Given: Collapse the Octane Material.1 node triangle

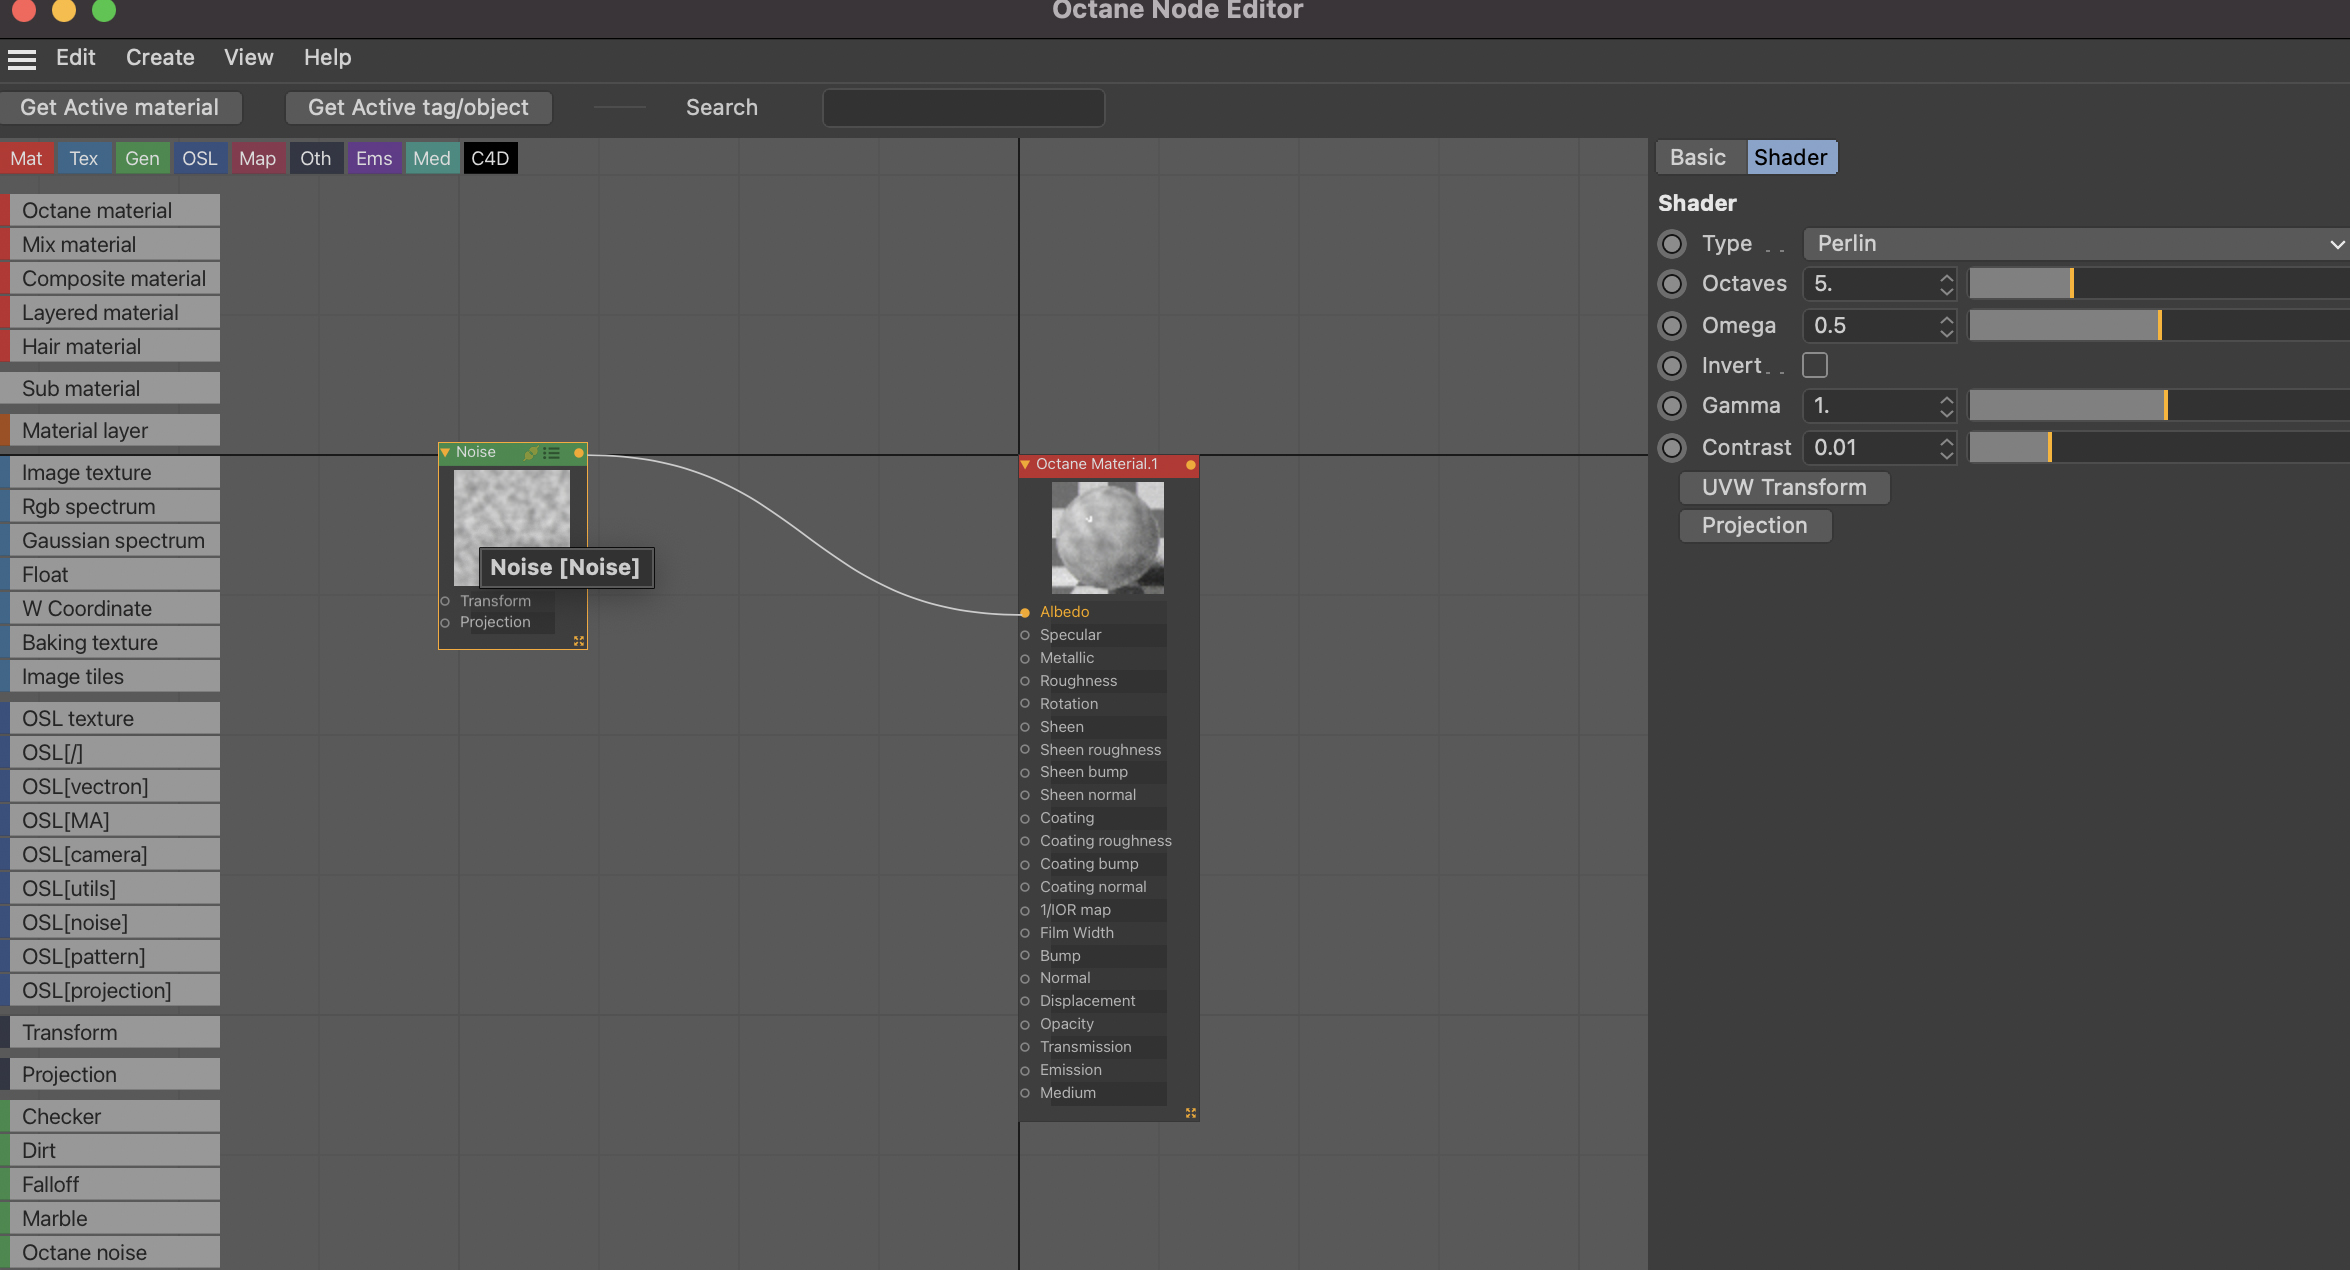Looking at the screenshot, I should click(1025, 465).
